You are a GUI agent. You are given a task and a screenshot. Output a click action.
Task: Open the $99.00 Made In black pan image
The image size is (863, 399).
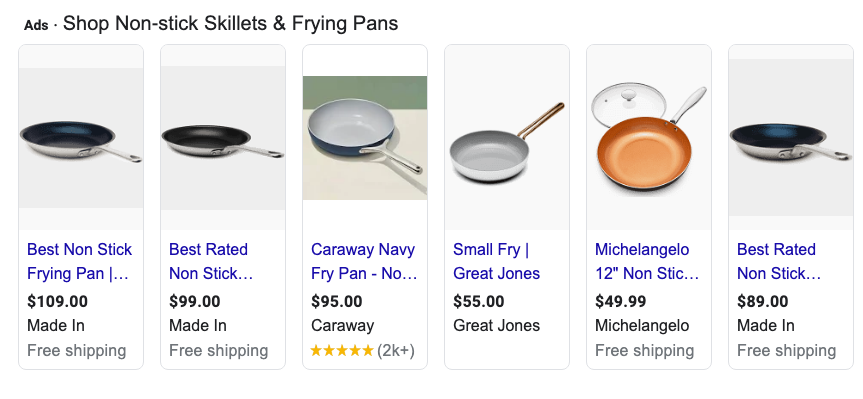click(223, 138)
